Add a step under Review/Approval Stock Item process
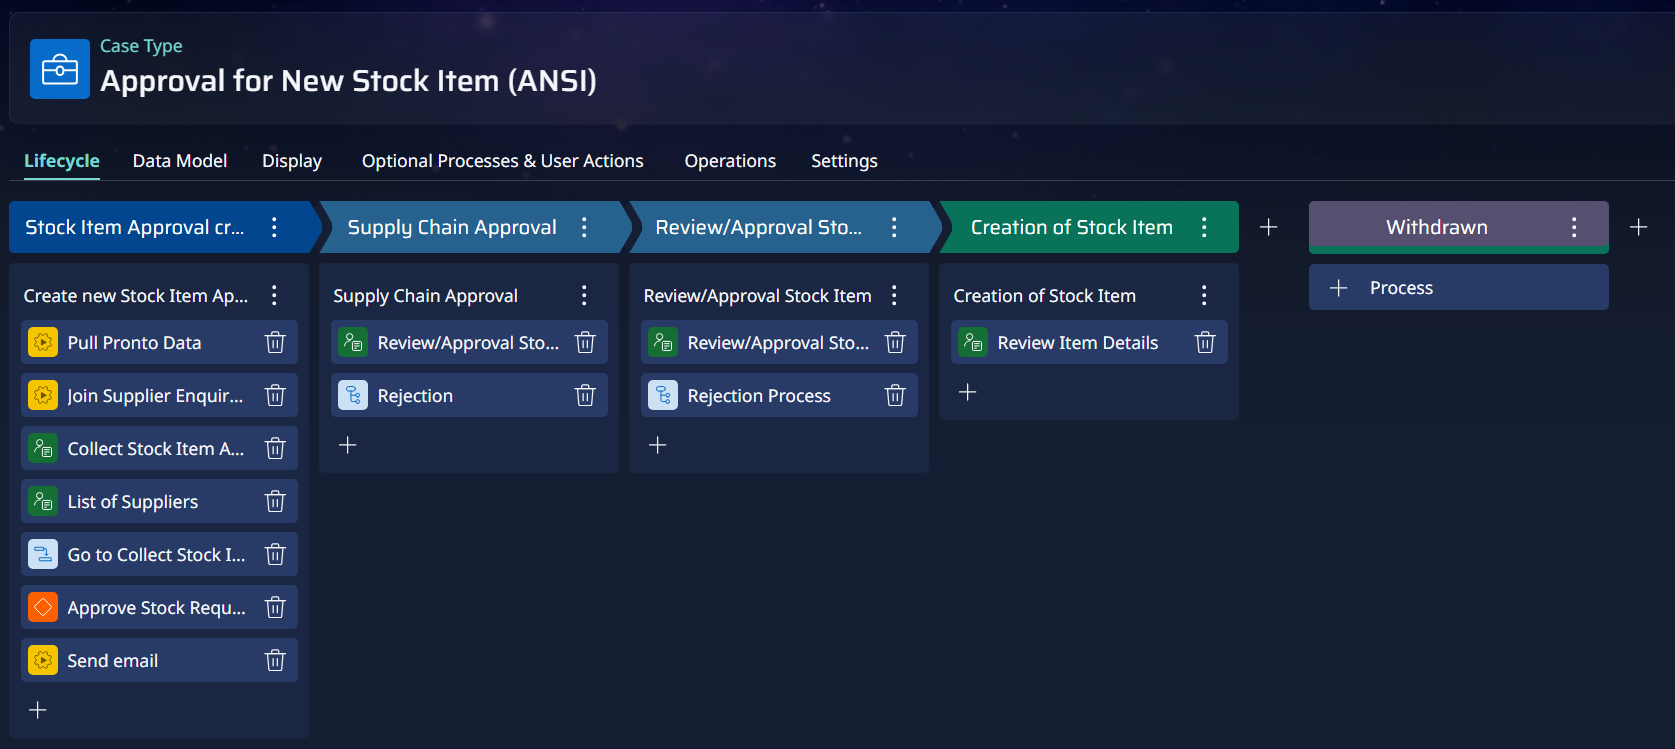The width and height of the screenshot is (1675, 749). click(658, 445)
